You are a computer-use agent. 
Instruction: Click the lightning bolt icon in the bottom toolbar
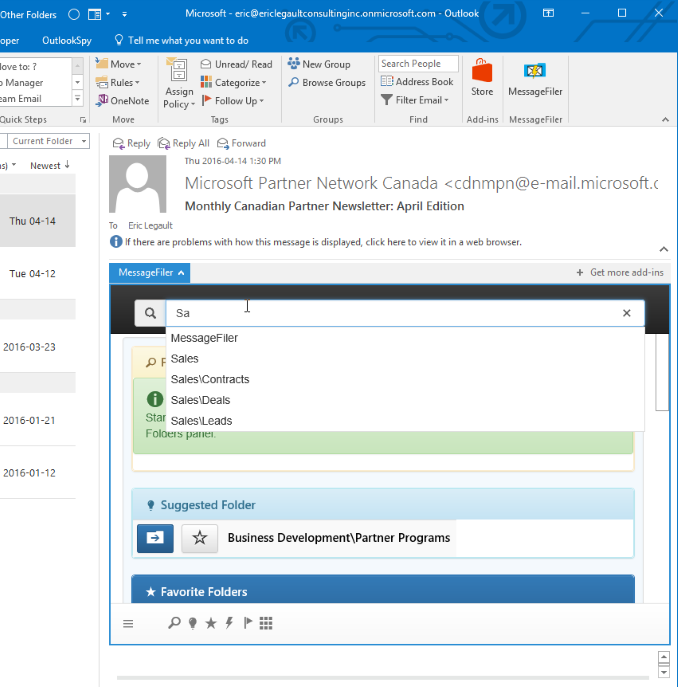click(x=229, y=623)
